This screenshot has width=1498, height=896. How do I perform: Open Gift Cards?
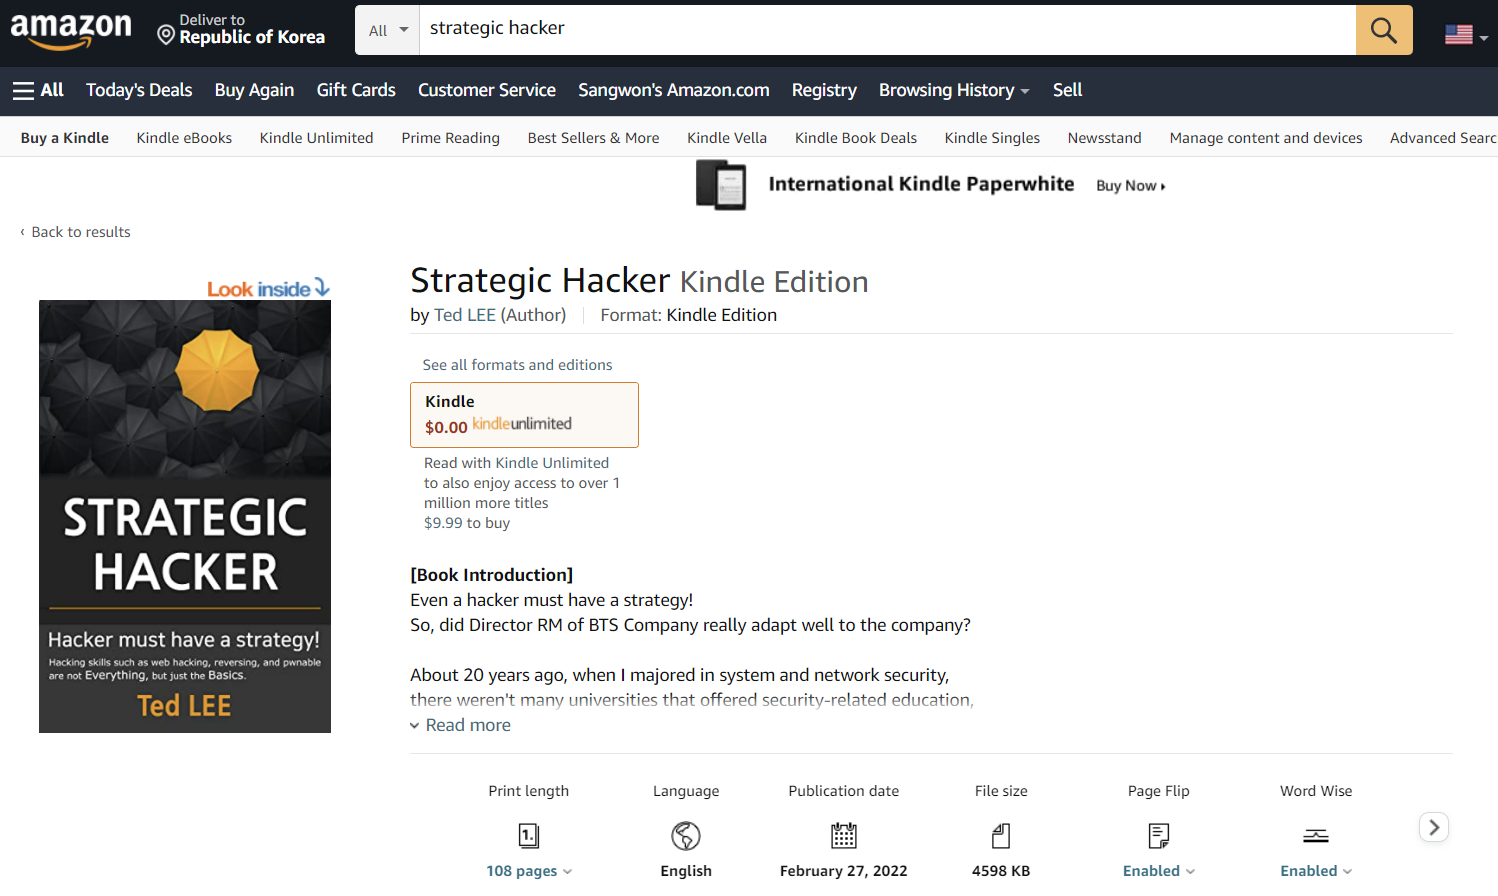coord(356,90)
